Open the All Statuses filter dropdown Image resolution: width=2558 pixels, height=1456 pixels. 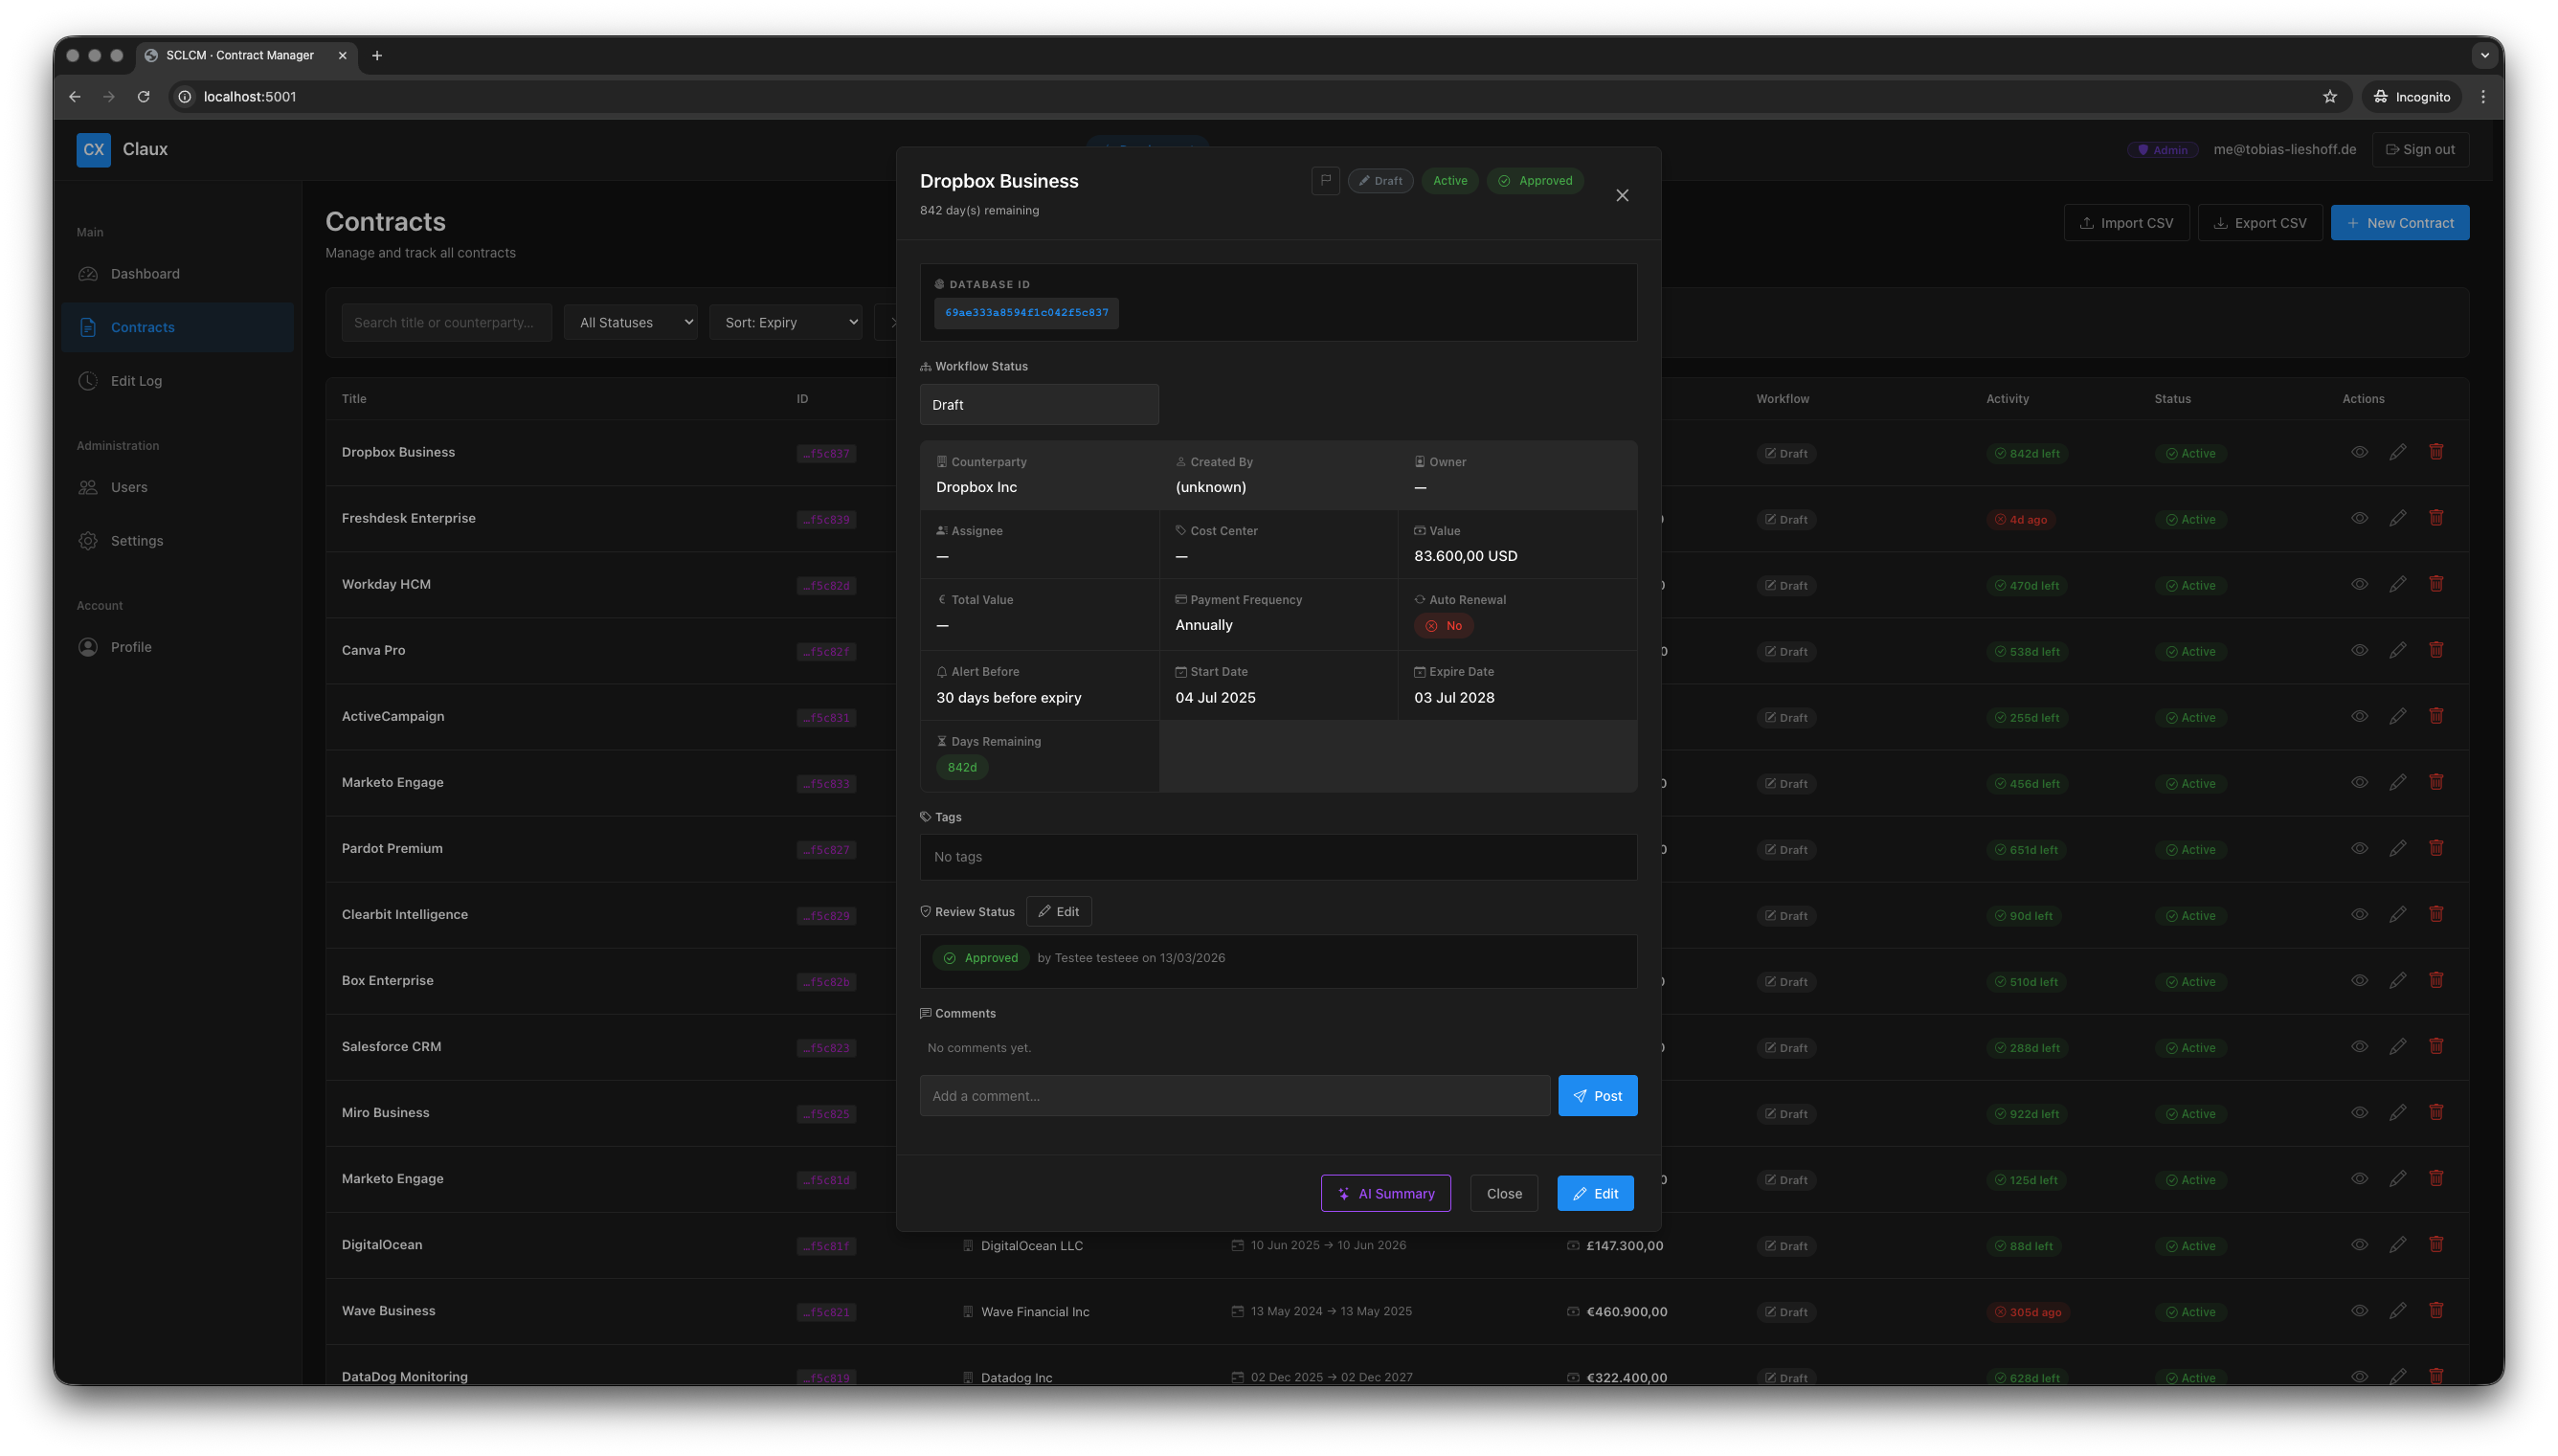coord(630,322)
